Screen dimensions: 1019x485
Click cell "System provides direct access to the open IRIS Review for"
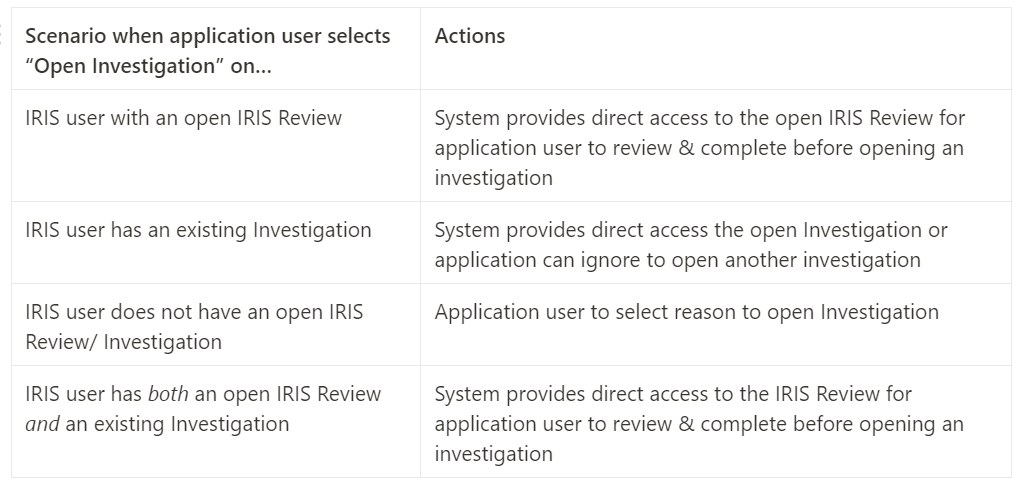coord(716,146)
